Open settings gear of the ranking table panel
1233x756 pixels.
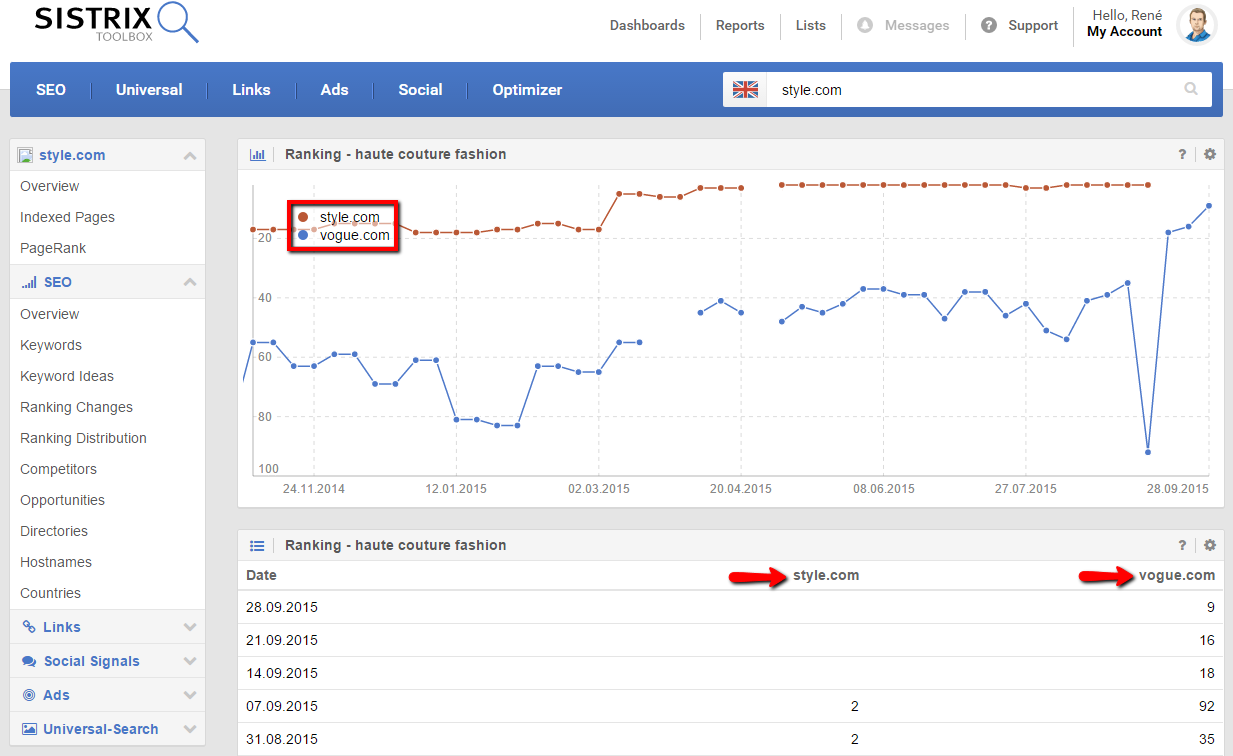(x=1209, y=545)
